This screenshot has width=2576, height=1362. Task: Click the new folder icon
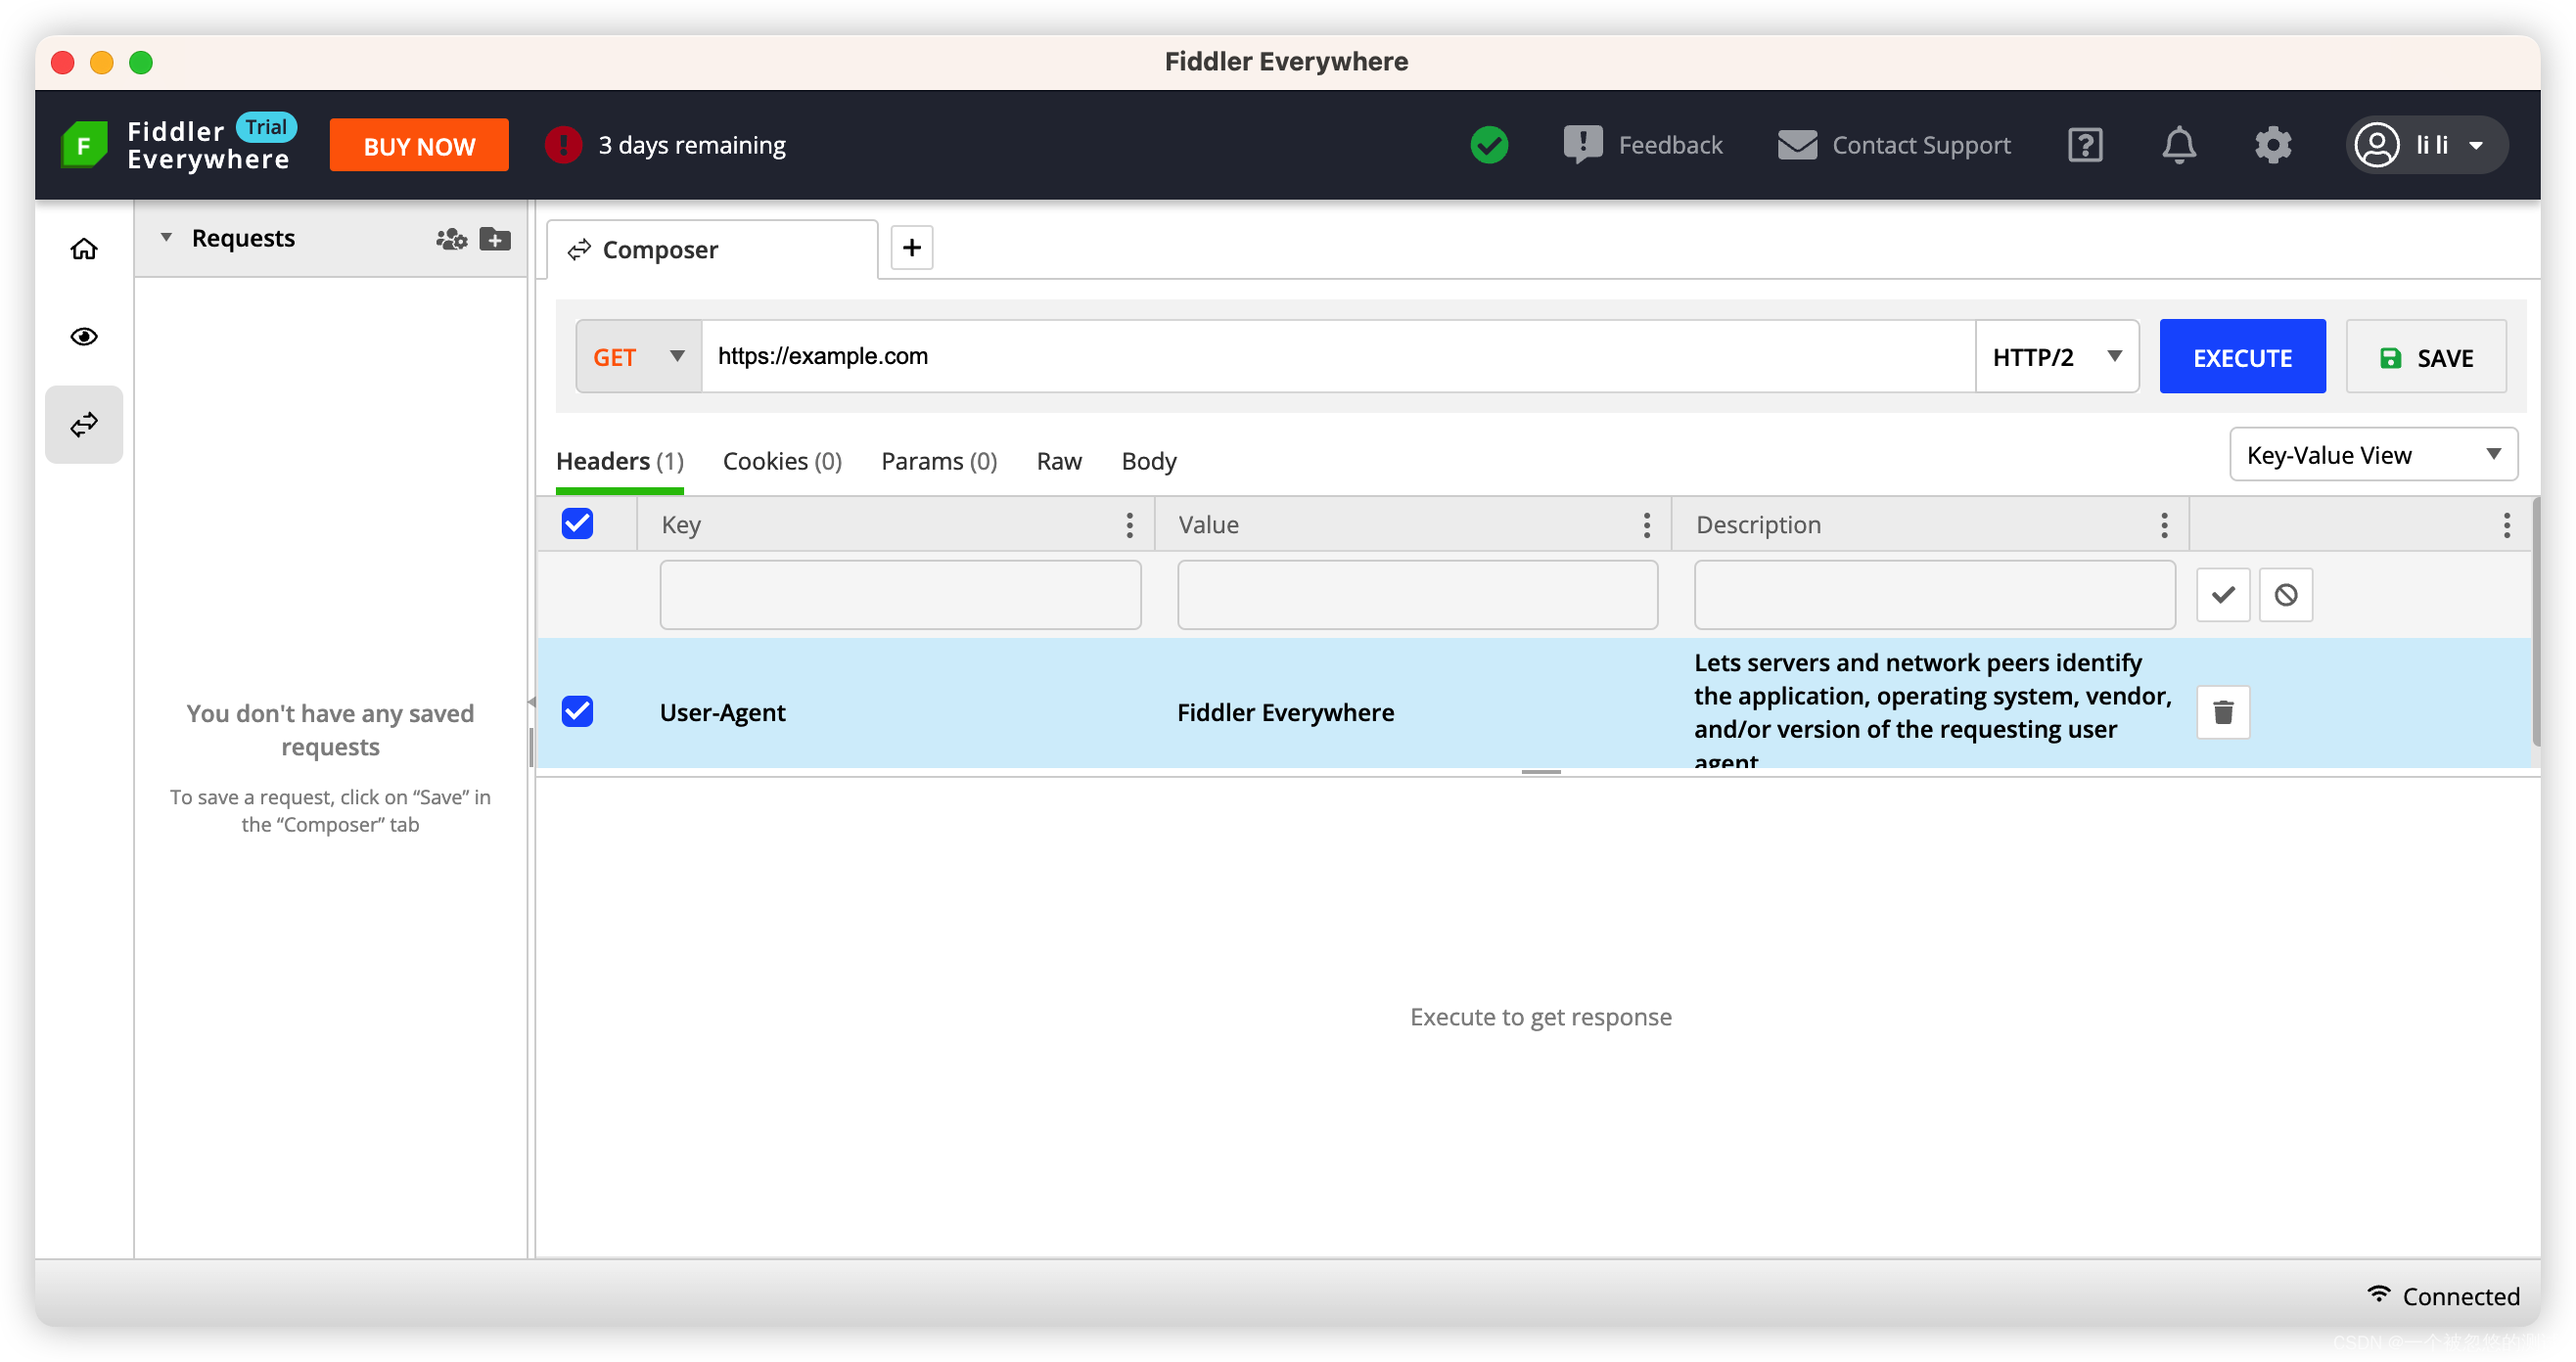click(x=495, y=239)
